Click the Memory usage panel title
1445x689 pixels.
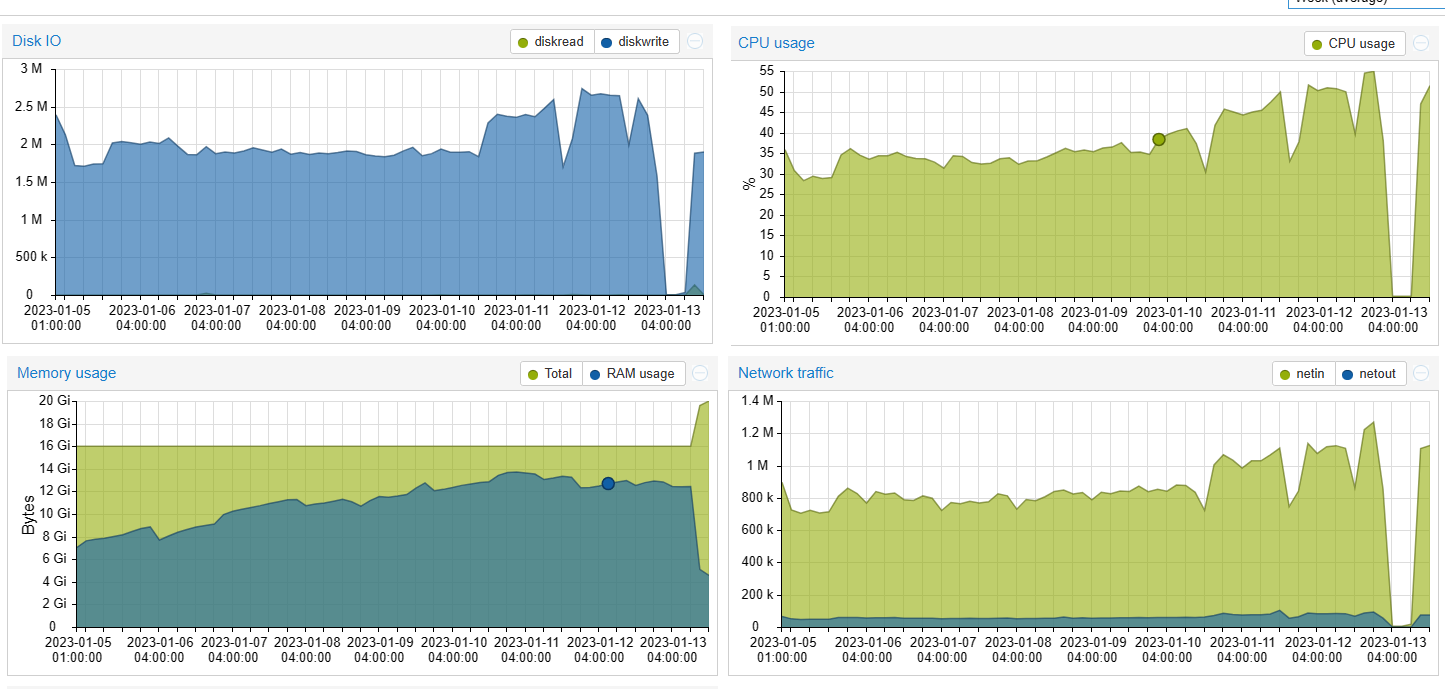[x=66, y=373]
